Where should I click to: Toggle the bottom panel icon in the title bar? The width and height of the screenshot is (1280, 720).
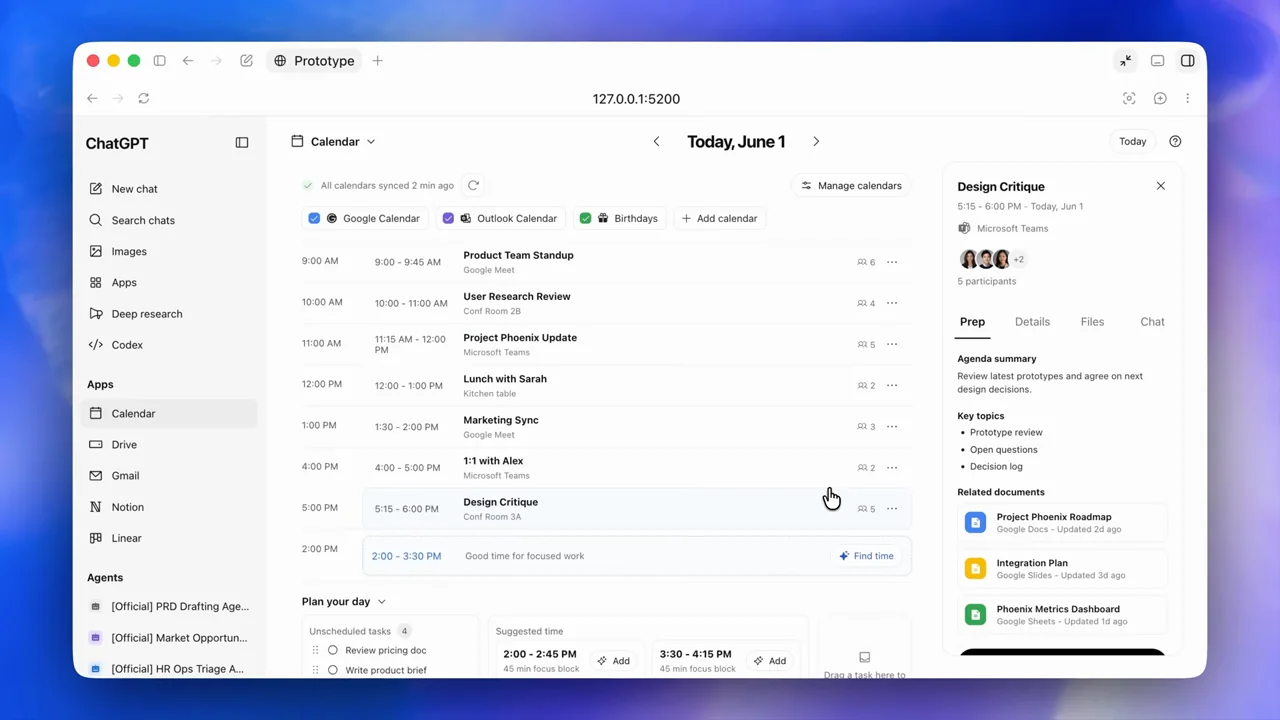[x=1157, y=61]
